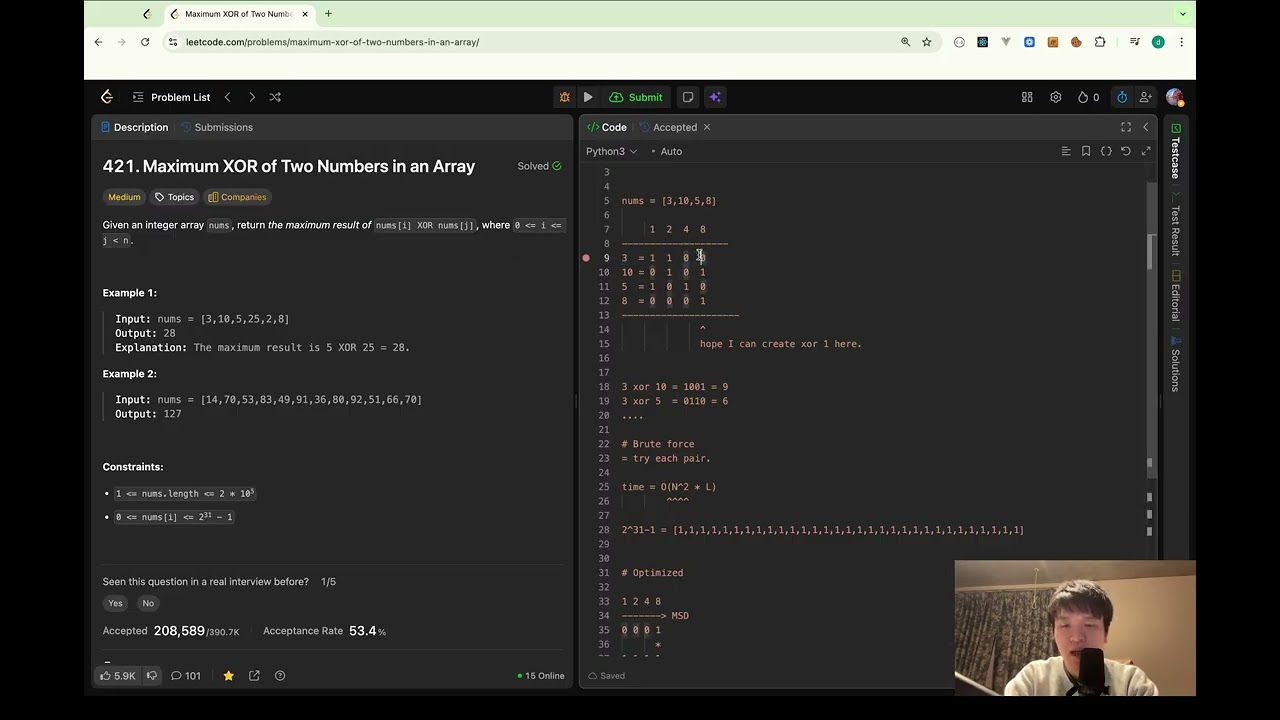Open the profile avatar menu

(x=1174, y=97)
